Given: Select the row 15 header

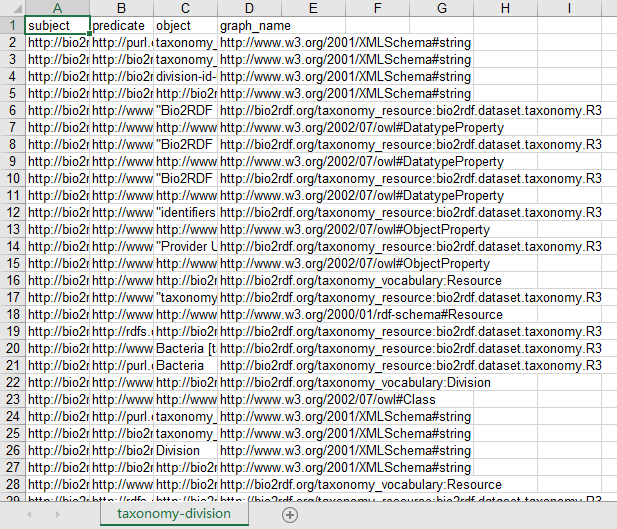Looking at the screenshot, I should coord(11,263).
